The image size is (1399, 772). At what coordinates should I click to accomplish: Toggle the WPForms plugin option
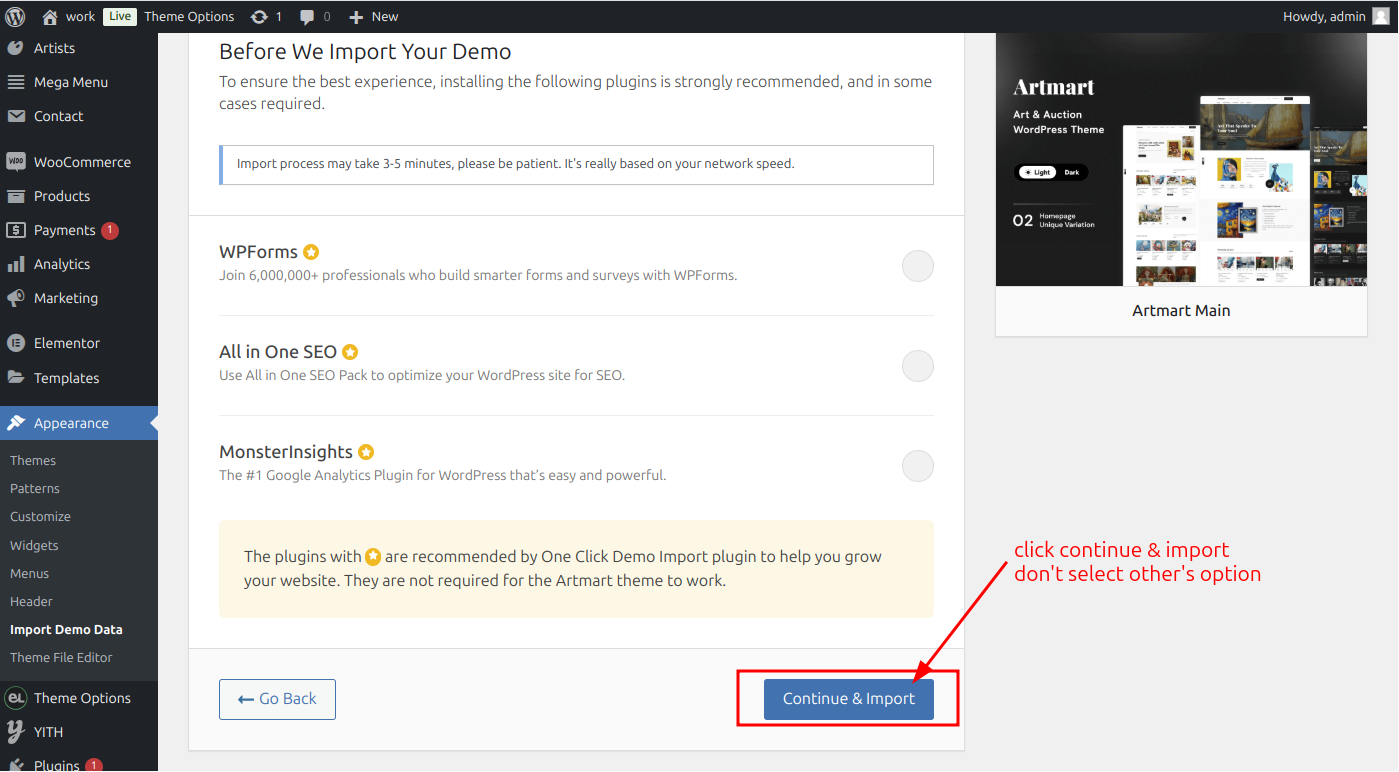[917, 266]
